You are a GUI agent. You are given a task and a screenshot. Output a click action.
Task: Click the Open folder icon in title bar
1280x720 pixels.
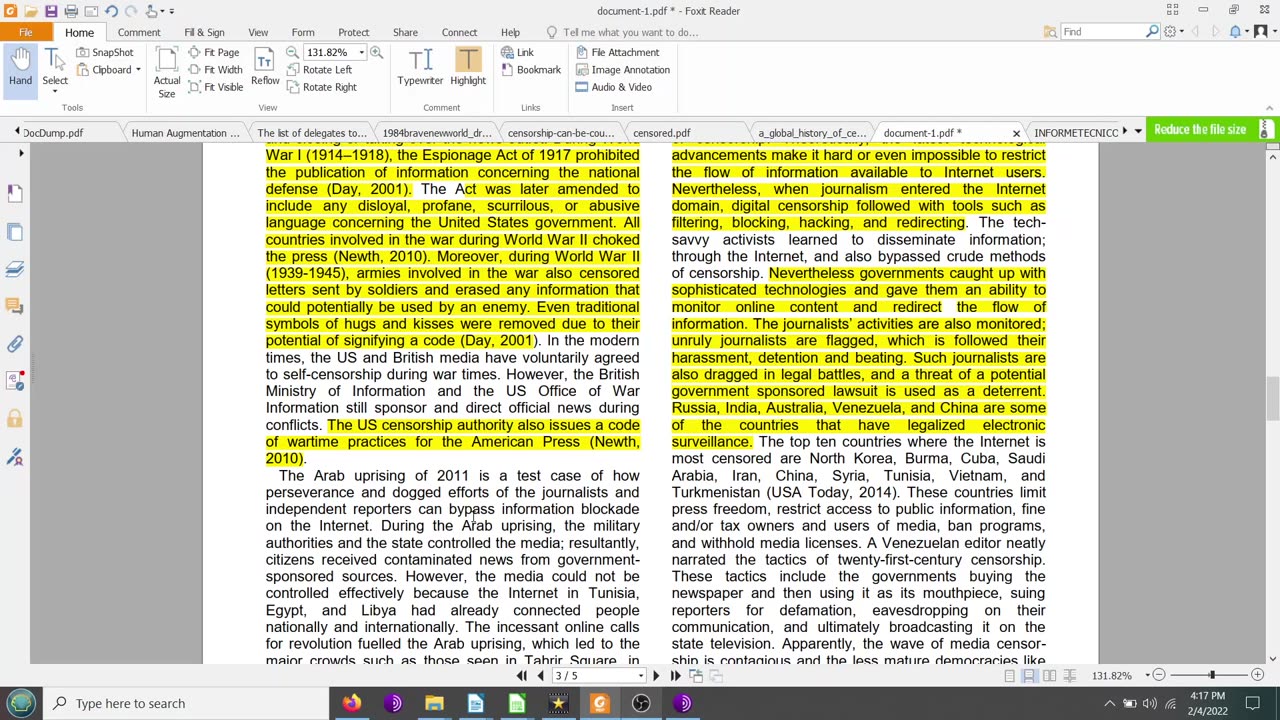click(30, 11)
